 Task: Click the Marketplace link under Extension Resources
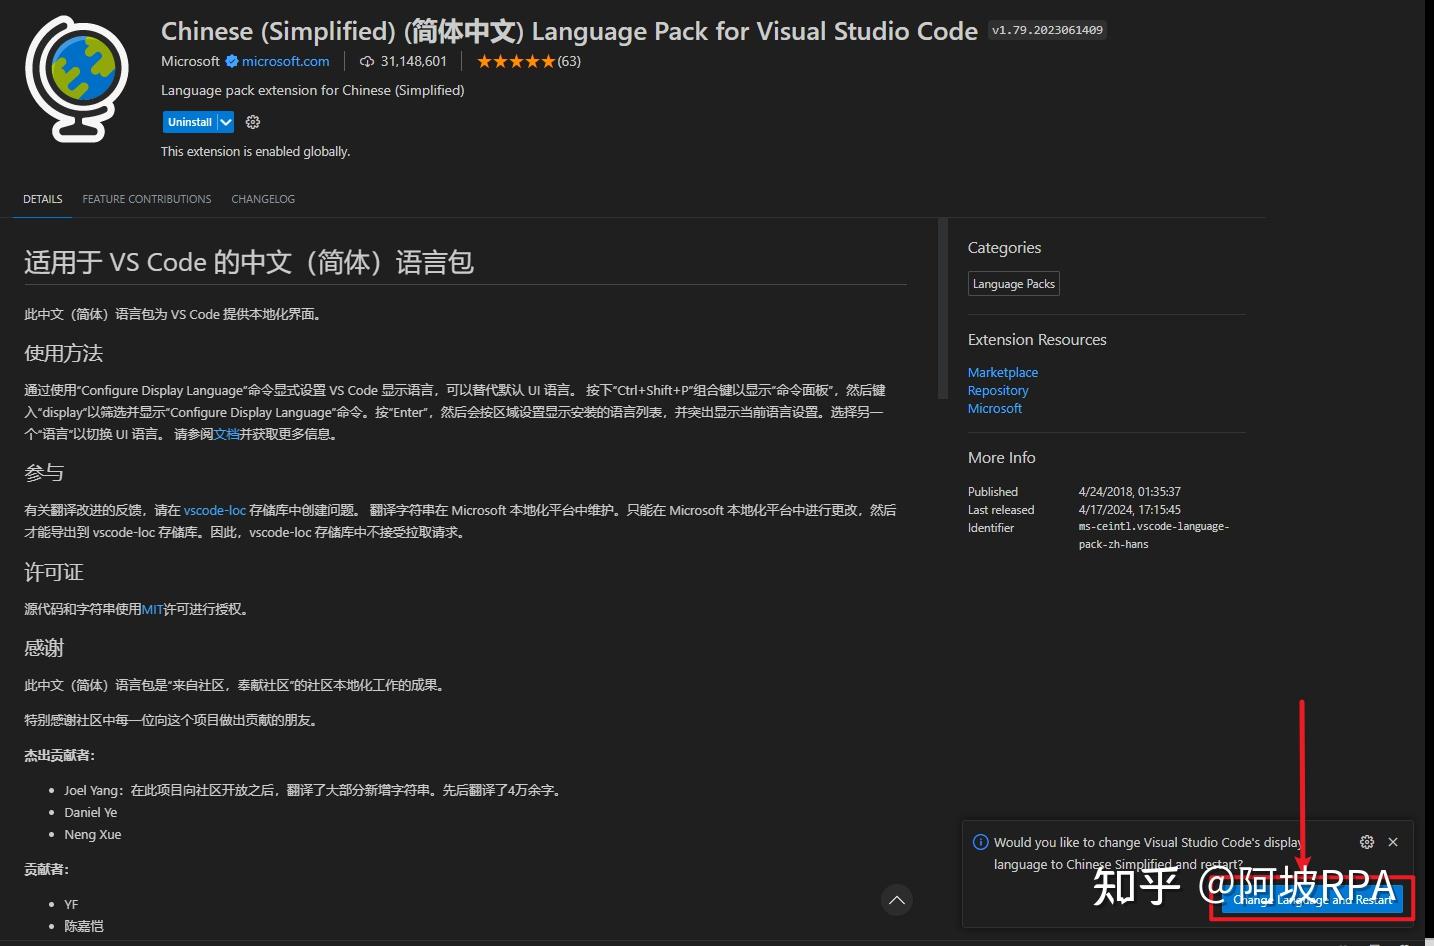click(1002, 372)
